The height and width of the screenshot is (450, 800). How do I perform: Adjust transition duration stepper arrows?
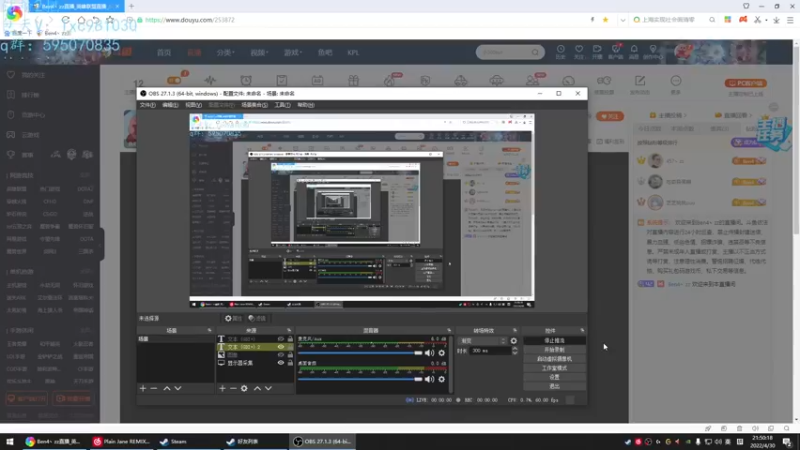click(x=514, y=351)
